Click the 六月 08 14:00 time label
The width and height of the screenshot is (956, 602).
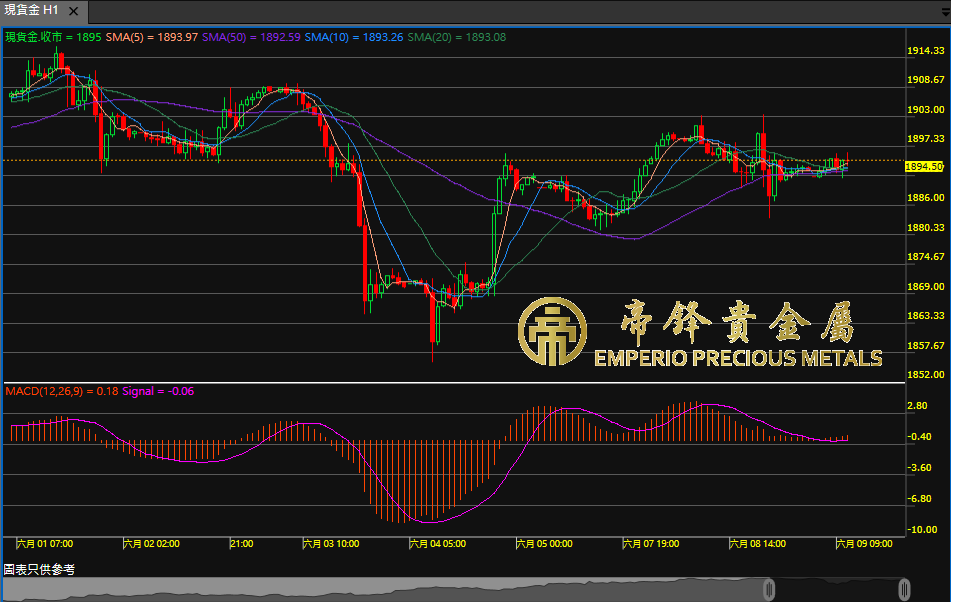[x=758, y=543]
